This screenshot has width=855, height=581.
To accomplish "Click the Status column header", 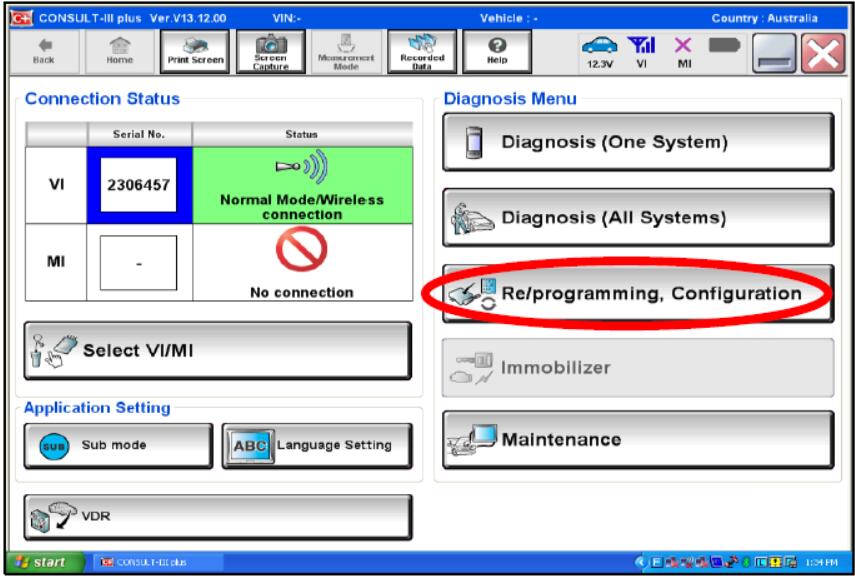I will click(x=302, y=134).
